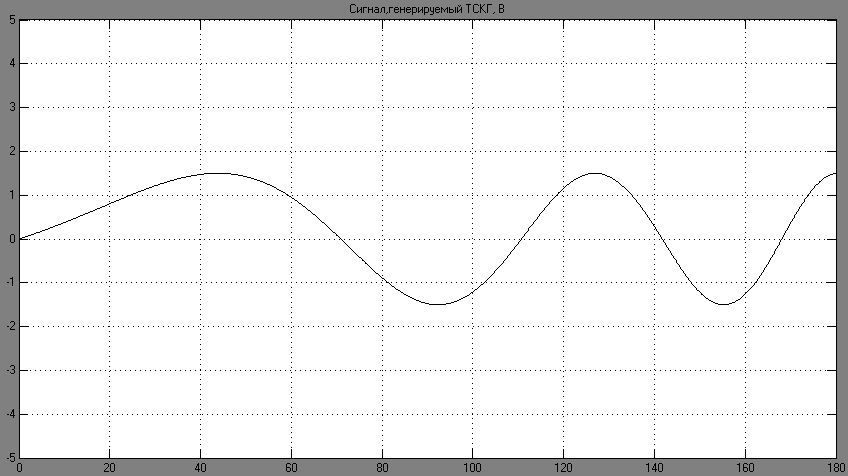Click the x-axis label '120'

(564, 468)
